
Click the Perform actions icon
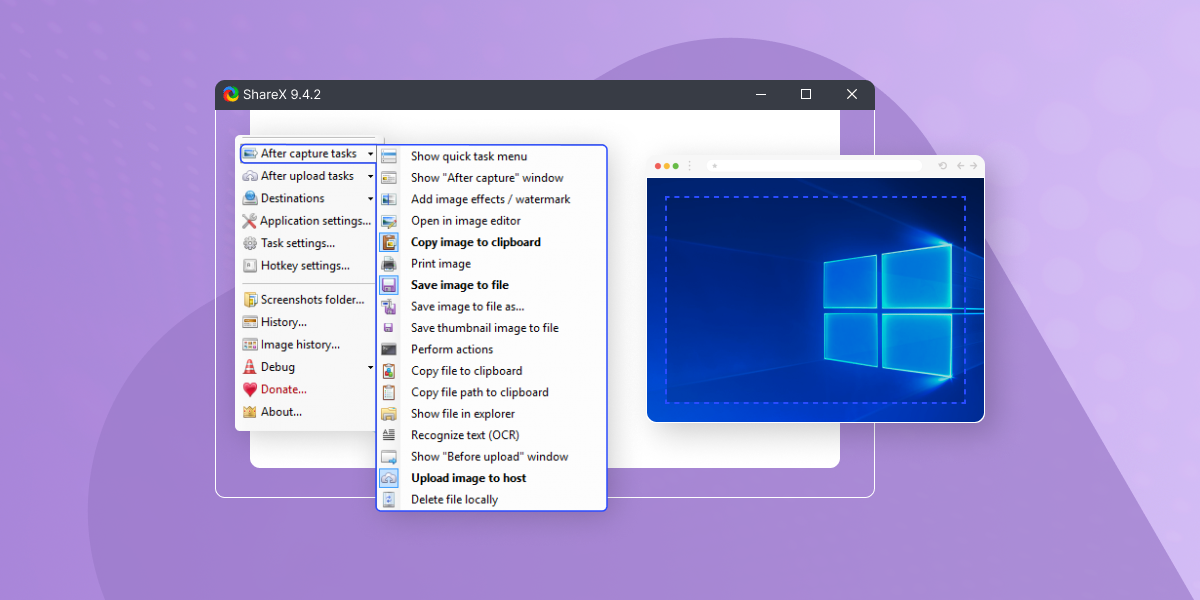click(389, 349)
